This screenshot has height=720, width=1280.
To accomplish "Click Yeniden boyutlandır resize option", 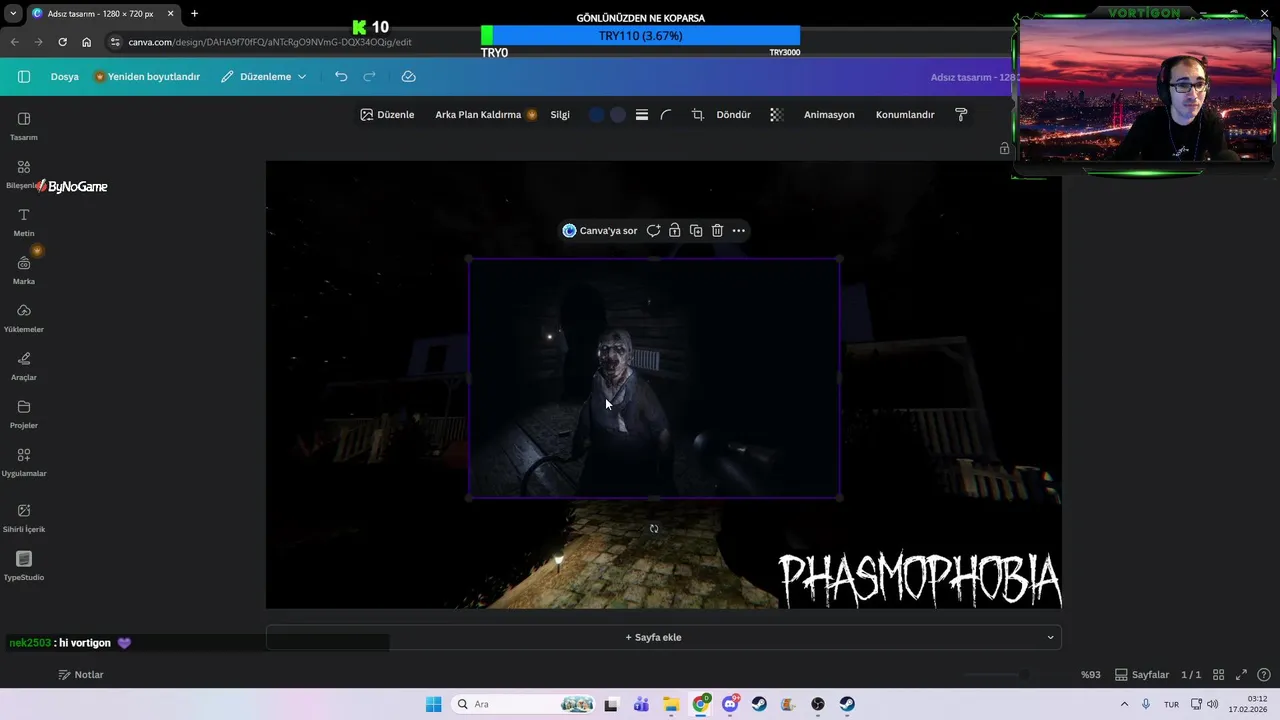I will tap(147, 77).
